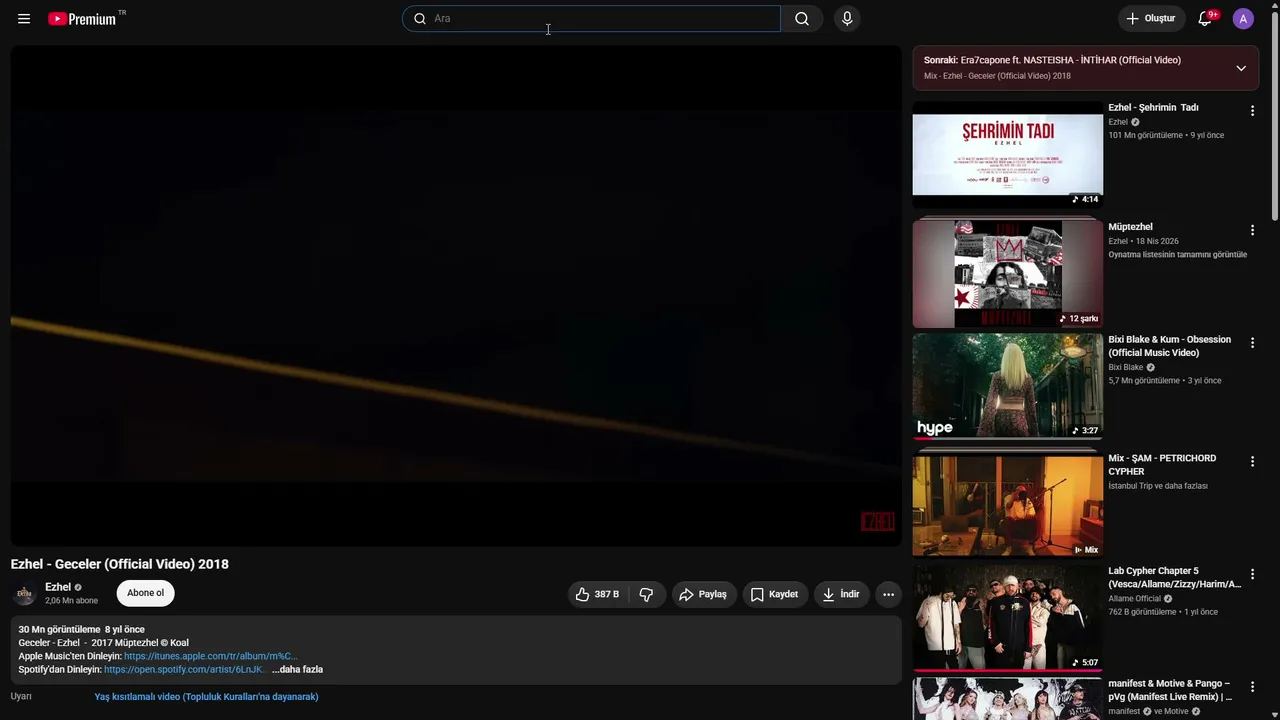Expand description with daha fazla

[x=298, y=670]
